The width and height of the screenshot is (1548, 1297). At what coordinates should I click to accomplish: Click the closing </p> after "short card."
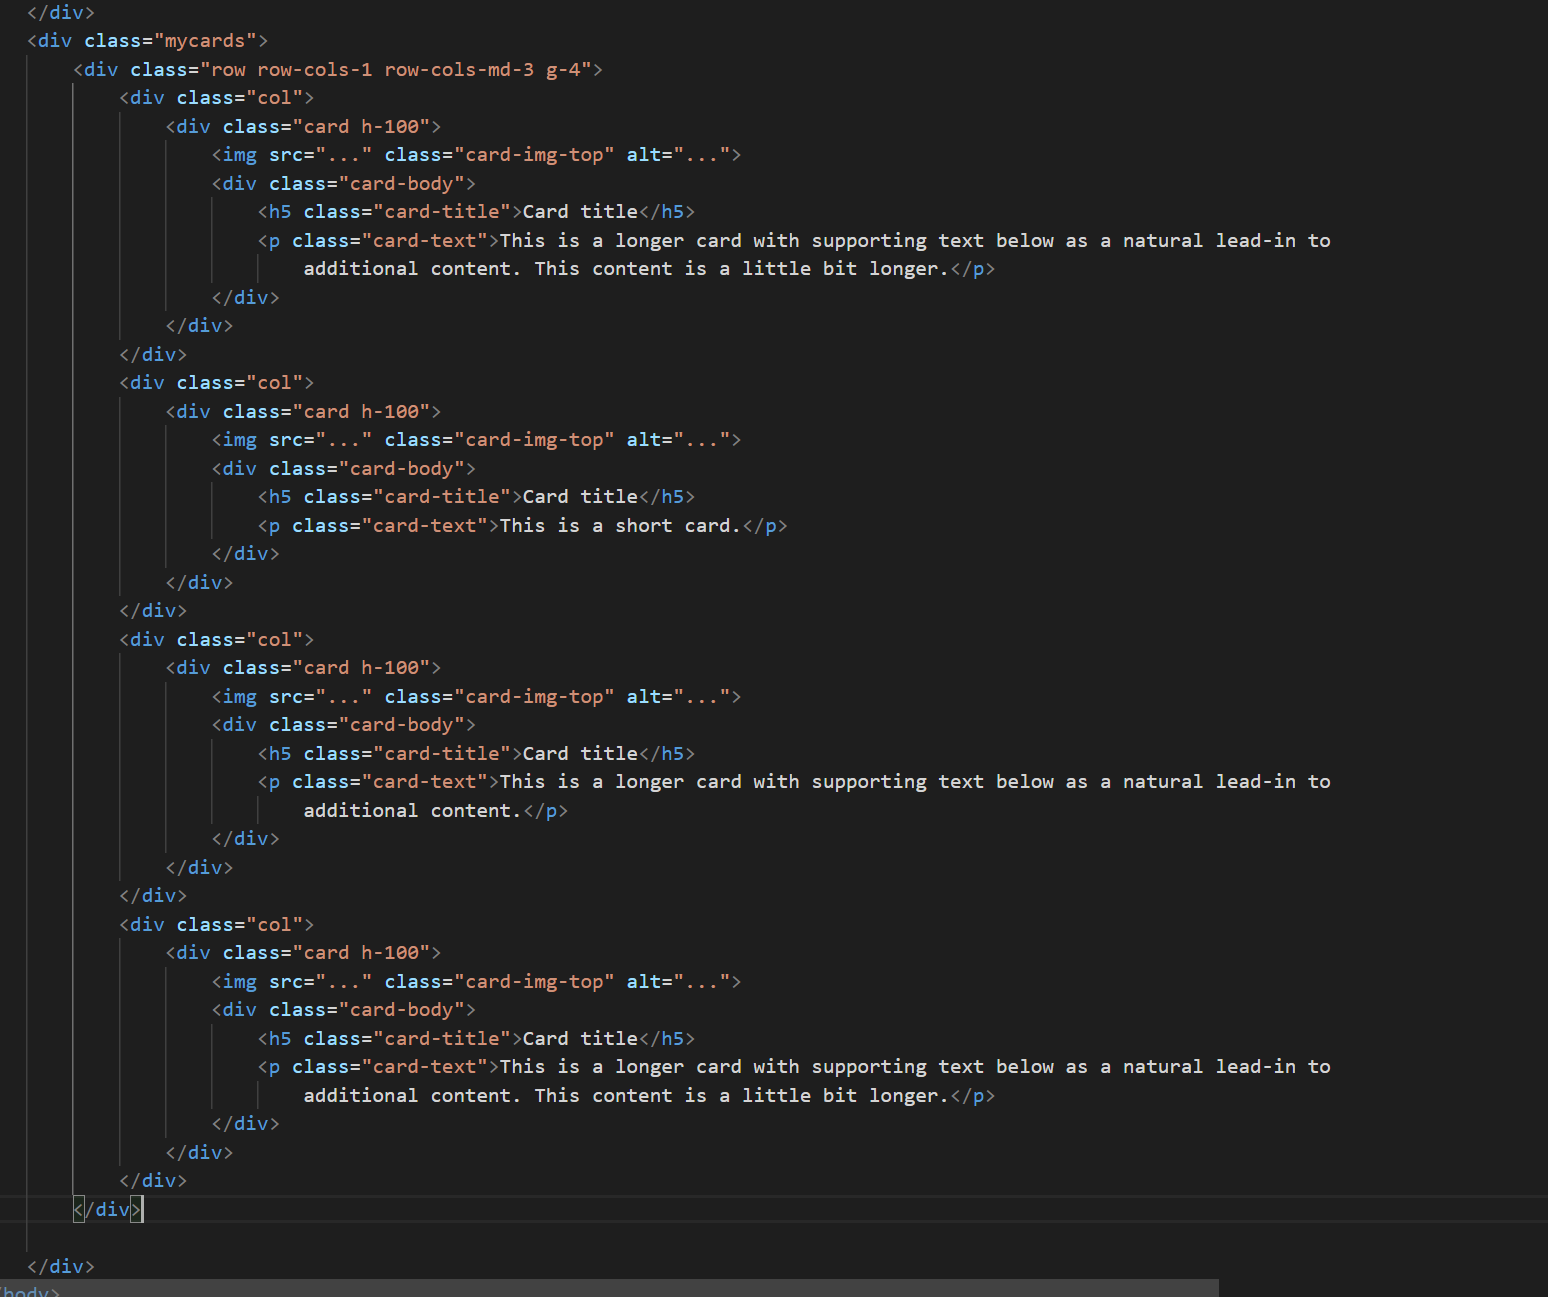pos(765,526)
